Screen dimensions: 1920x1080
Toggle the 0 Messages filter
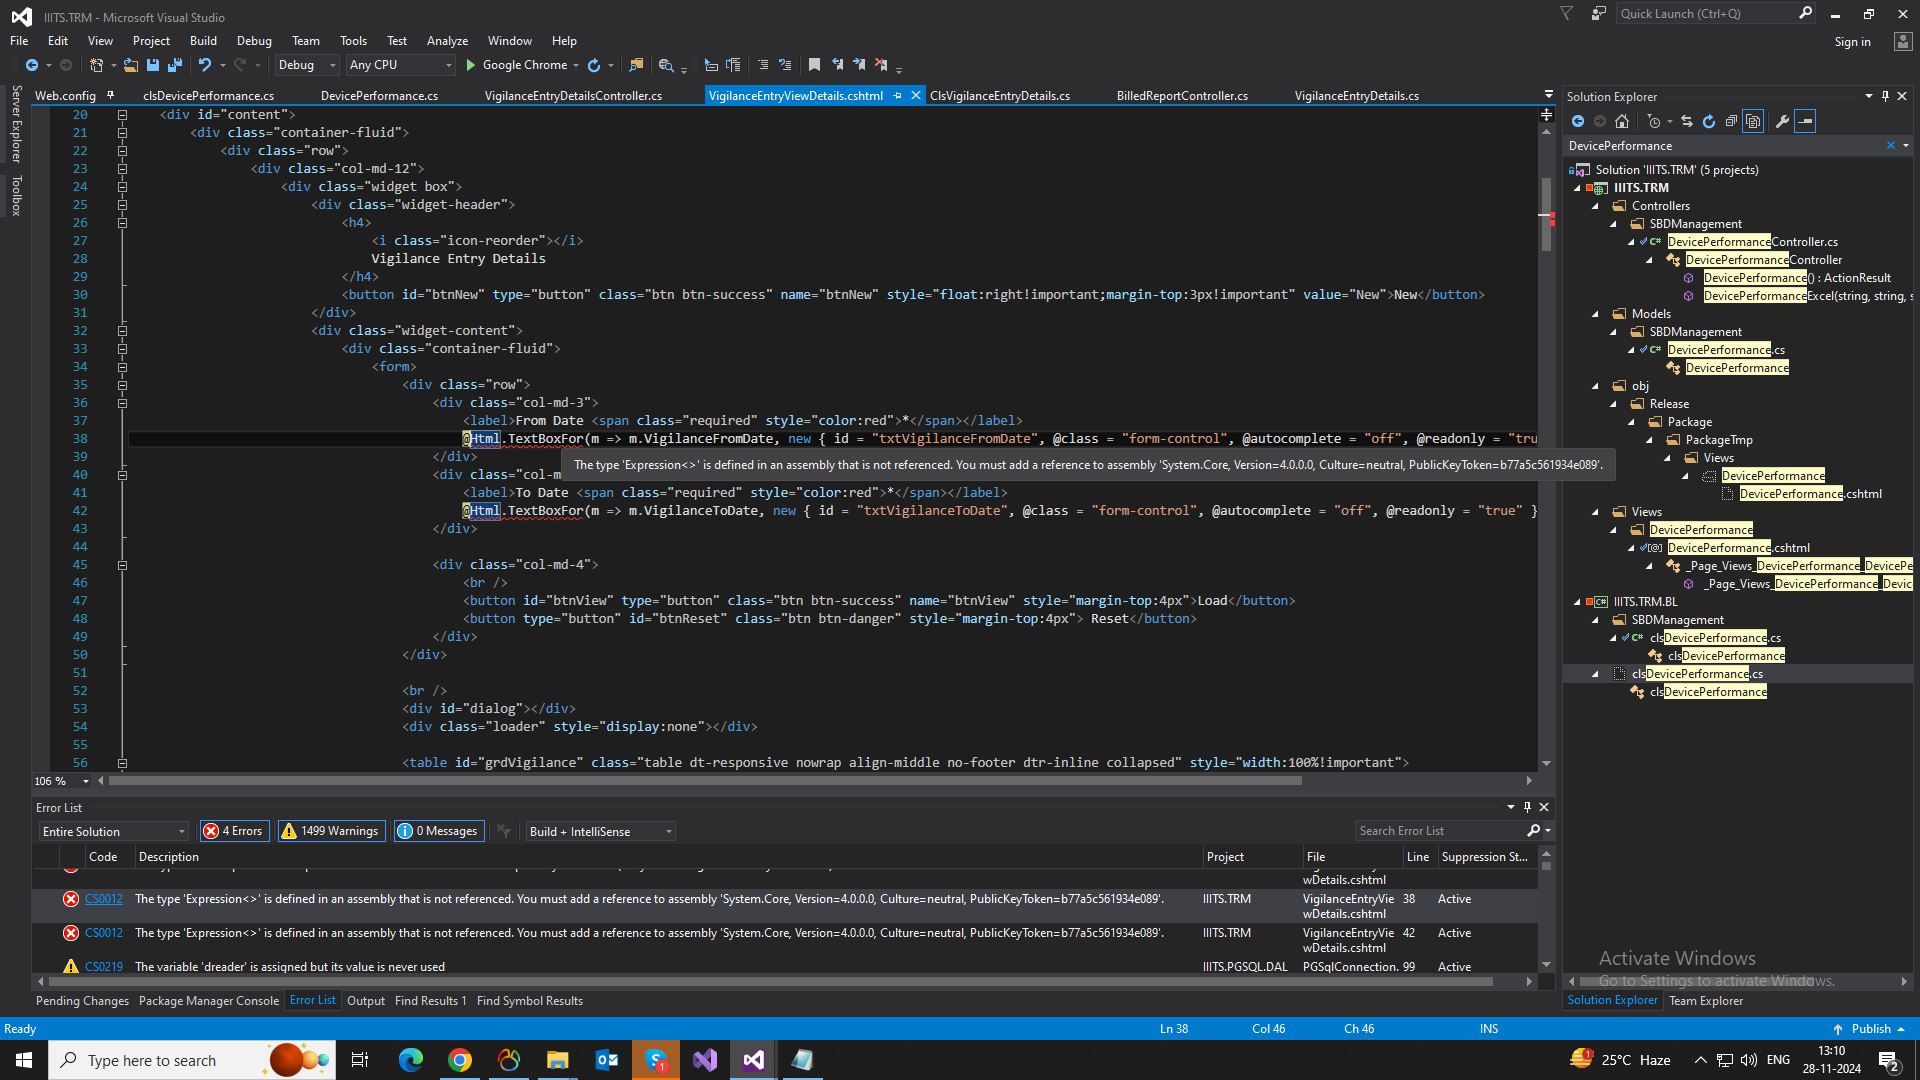(x=438, y=831)
